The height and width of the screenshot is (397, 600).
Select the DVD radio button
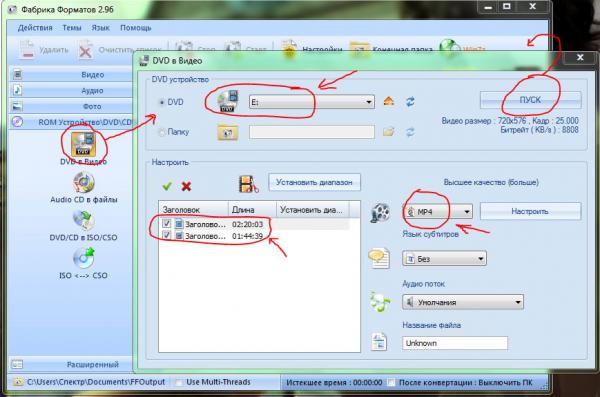tap(161, 102)
